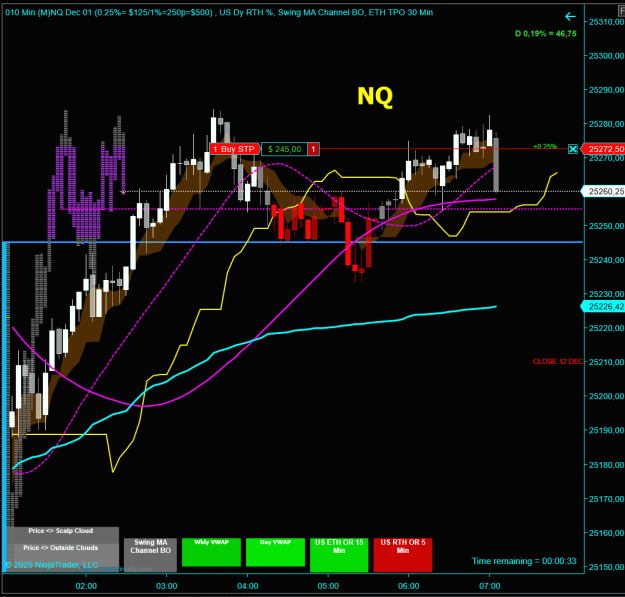Screen dimensions: 625x597
Task: Cancel the Buy STP order with X icon
Action: pyautogui.click(x=573, y=149)
